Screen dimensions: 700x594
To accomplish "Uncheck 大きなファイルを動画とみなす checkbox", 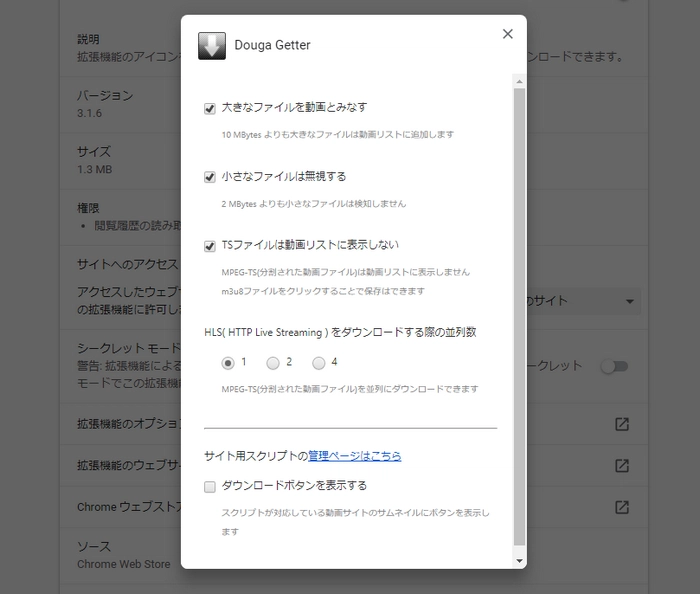I will [210, 108].
